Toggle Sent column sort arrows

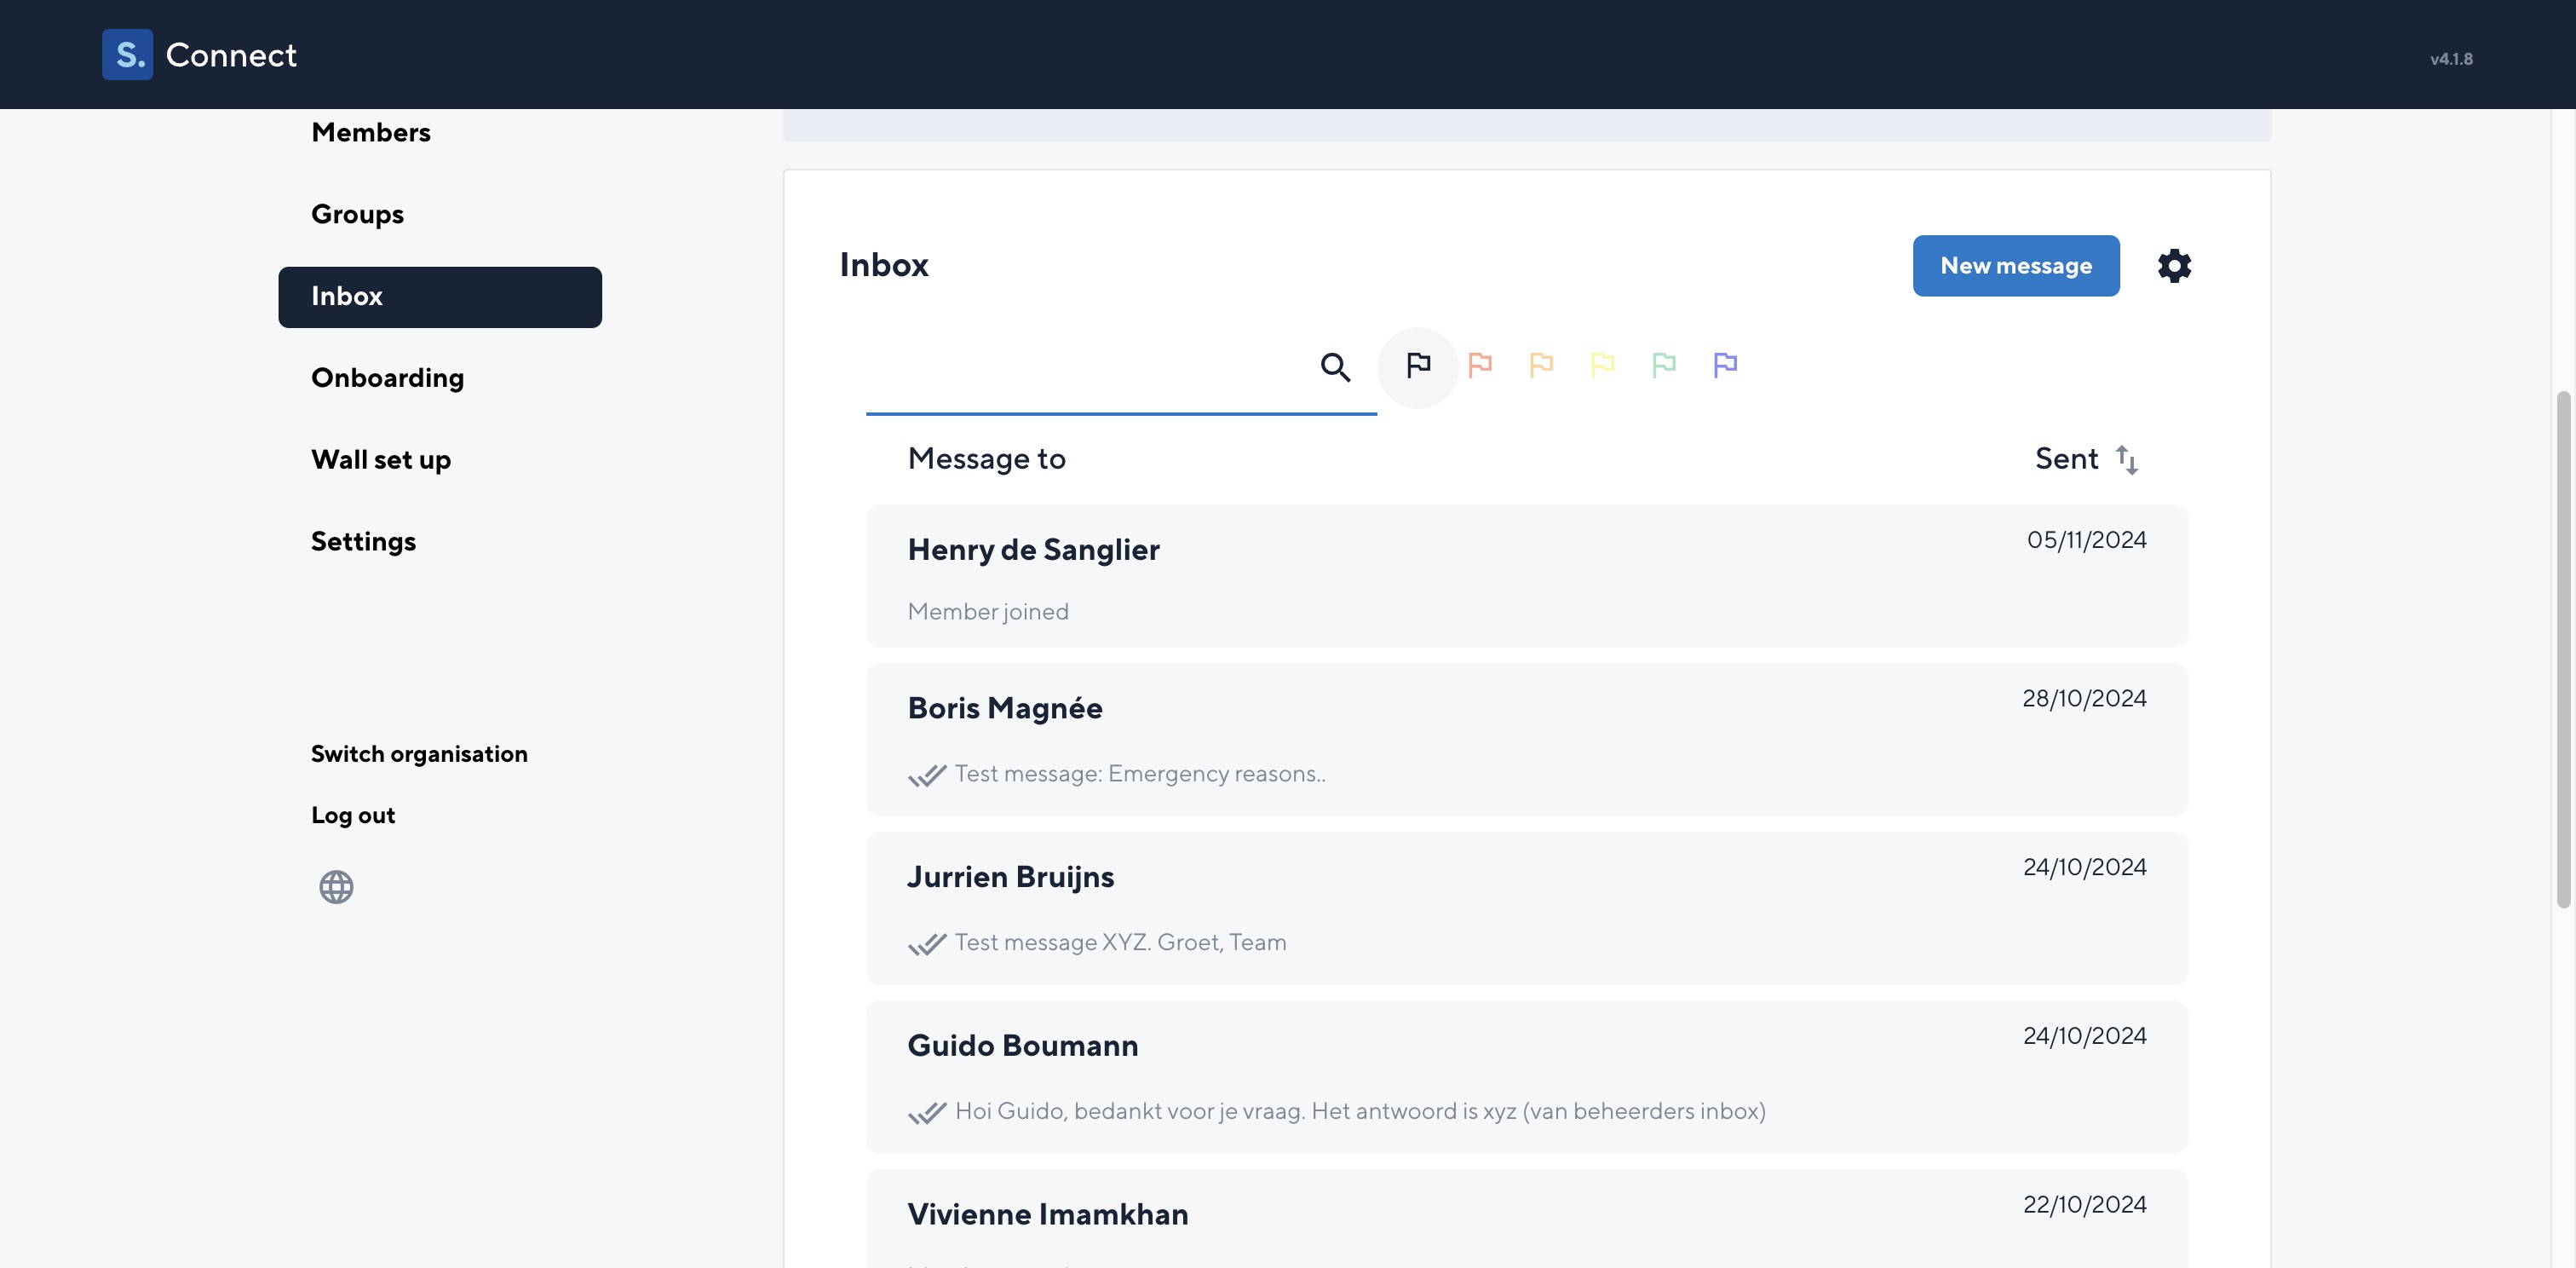click(x=2126, y=460)
